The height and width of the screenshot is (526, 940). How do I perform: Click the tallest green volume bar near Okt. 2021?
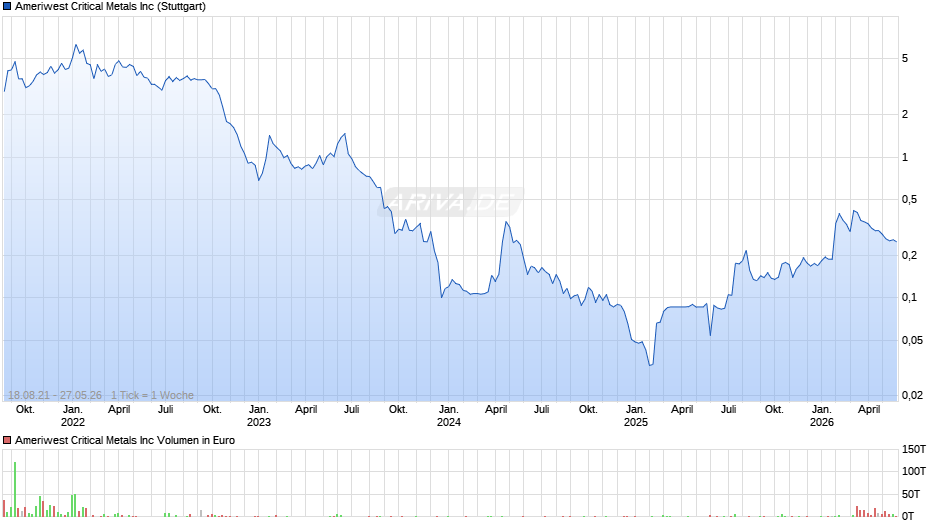pyautogui.click(x=14, y=489)
